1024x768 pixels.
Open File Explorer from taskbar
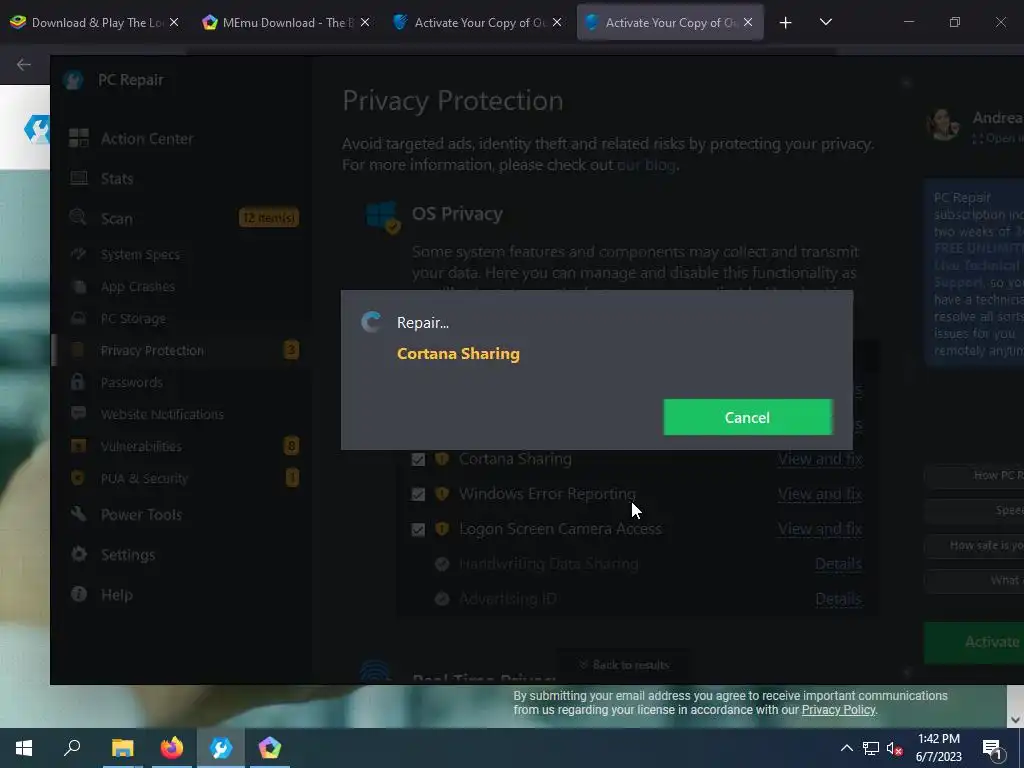pos(122,748)
